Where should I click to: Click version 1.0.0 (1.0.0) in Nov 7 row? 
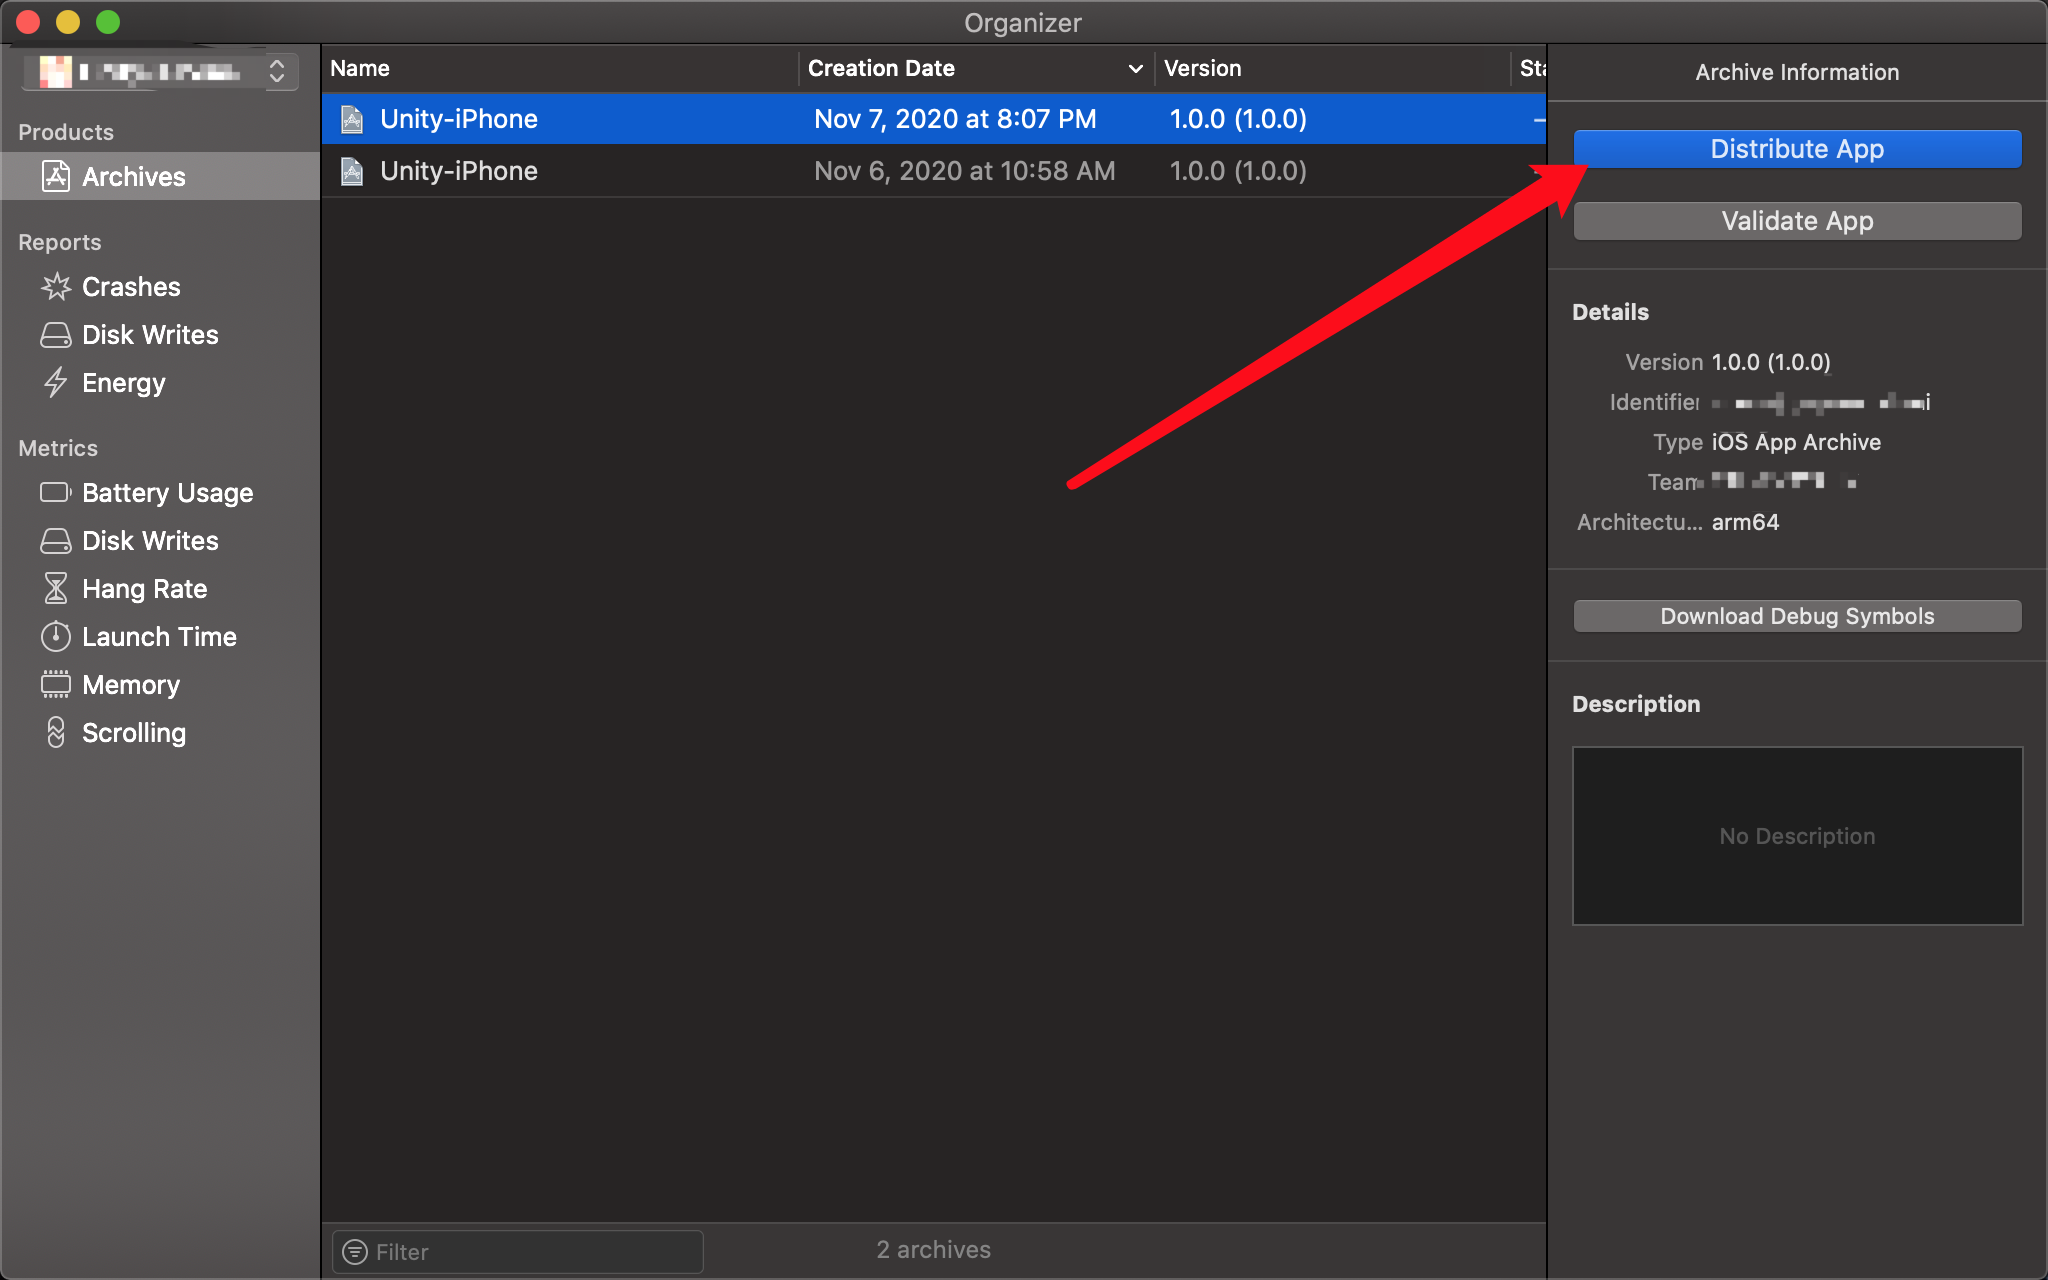(x=1238, y=119)
